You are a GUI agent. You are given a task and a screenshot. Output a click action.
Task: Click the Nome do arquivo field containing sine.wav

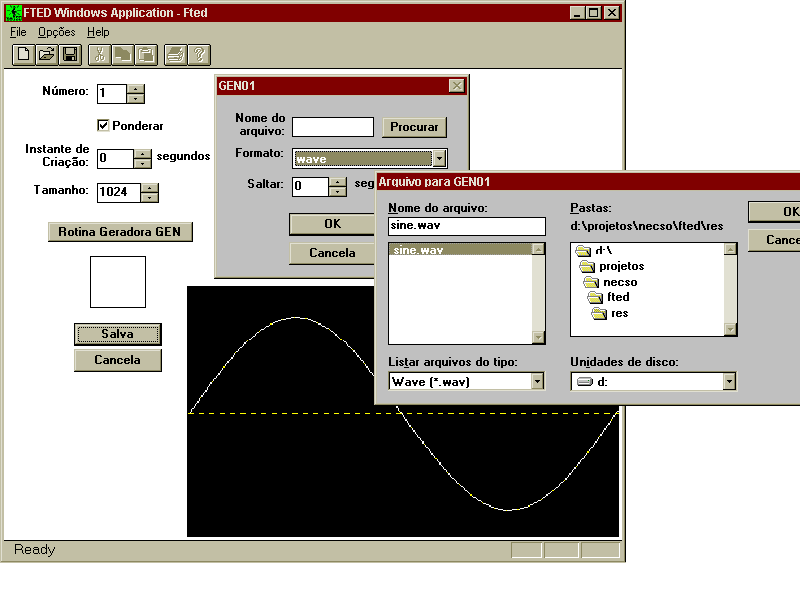click(466, 227)
